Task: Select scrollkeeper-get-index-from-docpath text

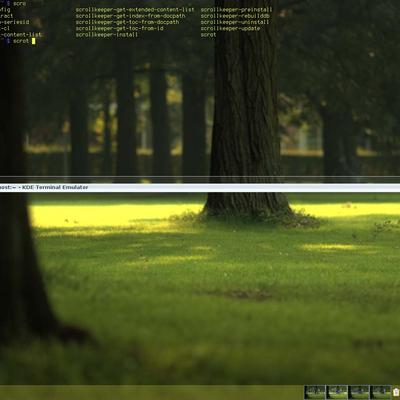Action: point(130,16)
